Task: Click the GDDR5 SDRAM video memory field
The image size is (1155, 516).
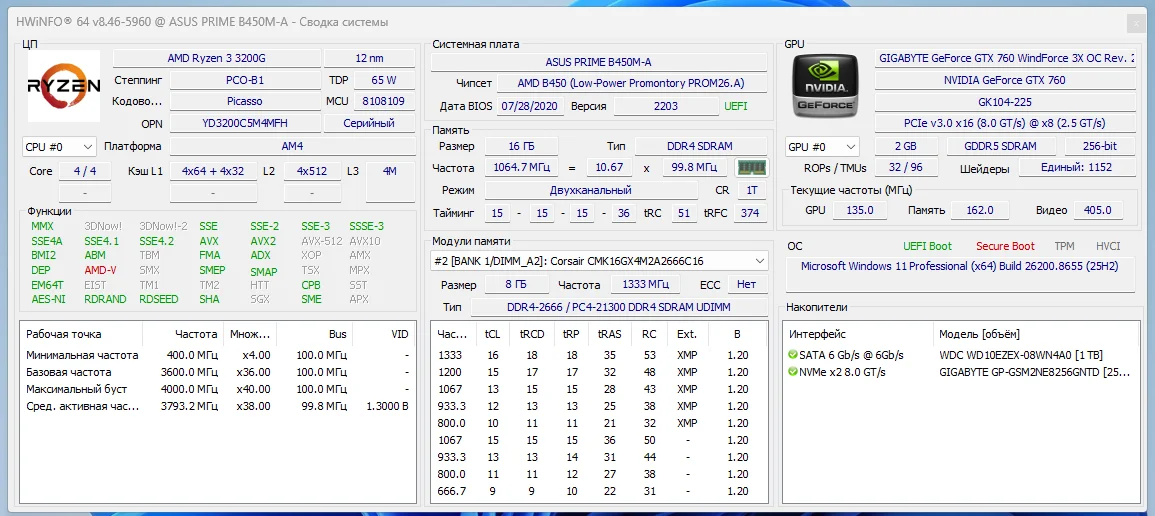Action: click(1000, 146)
